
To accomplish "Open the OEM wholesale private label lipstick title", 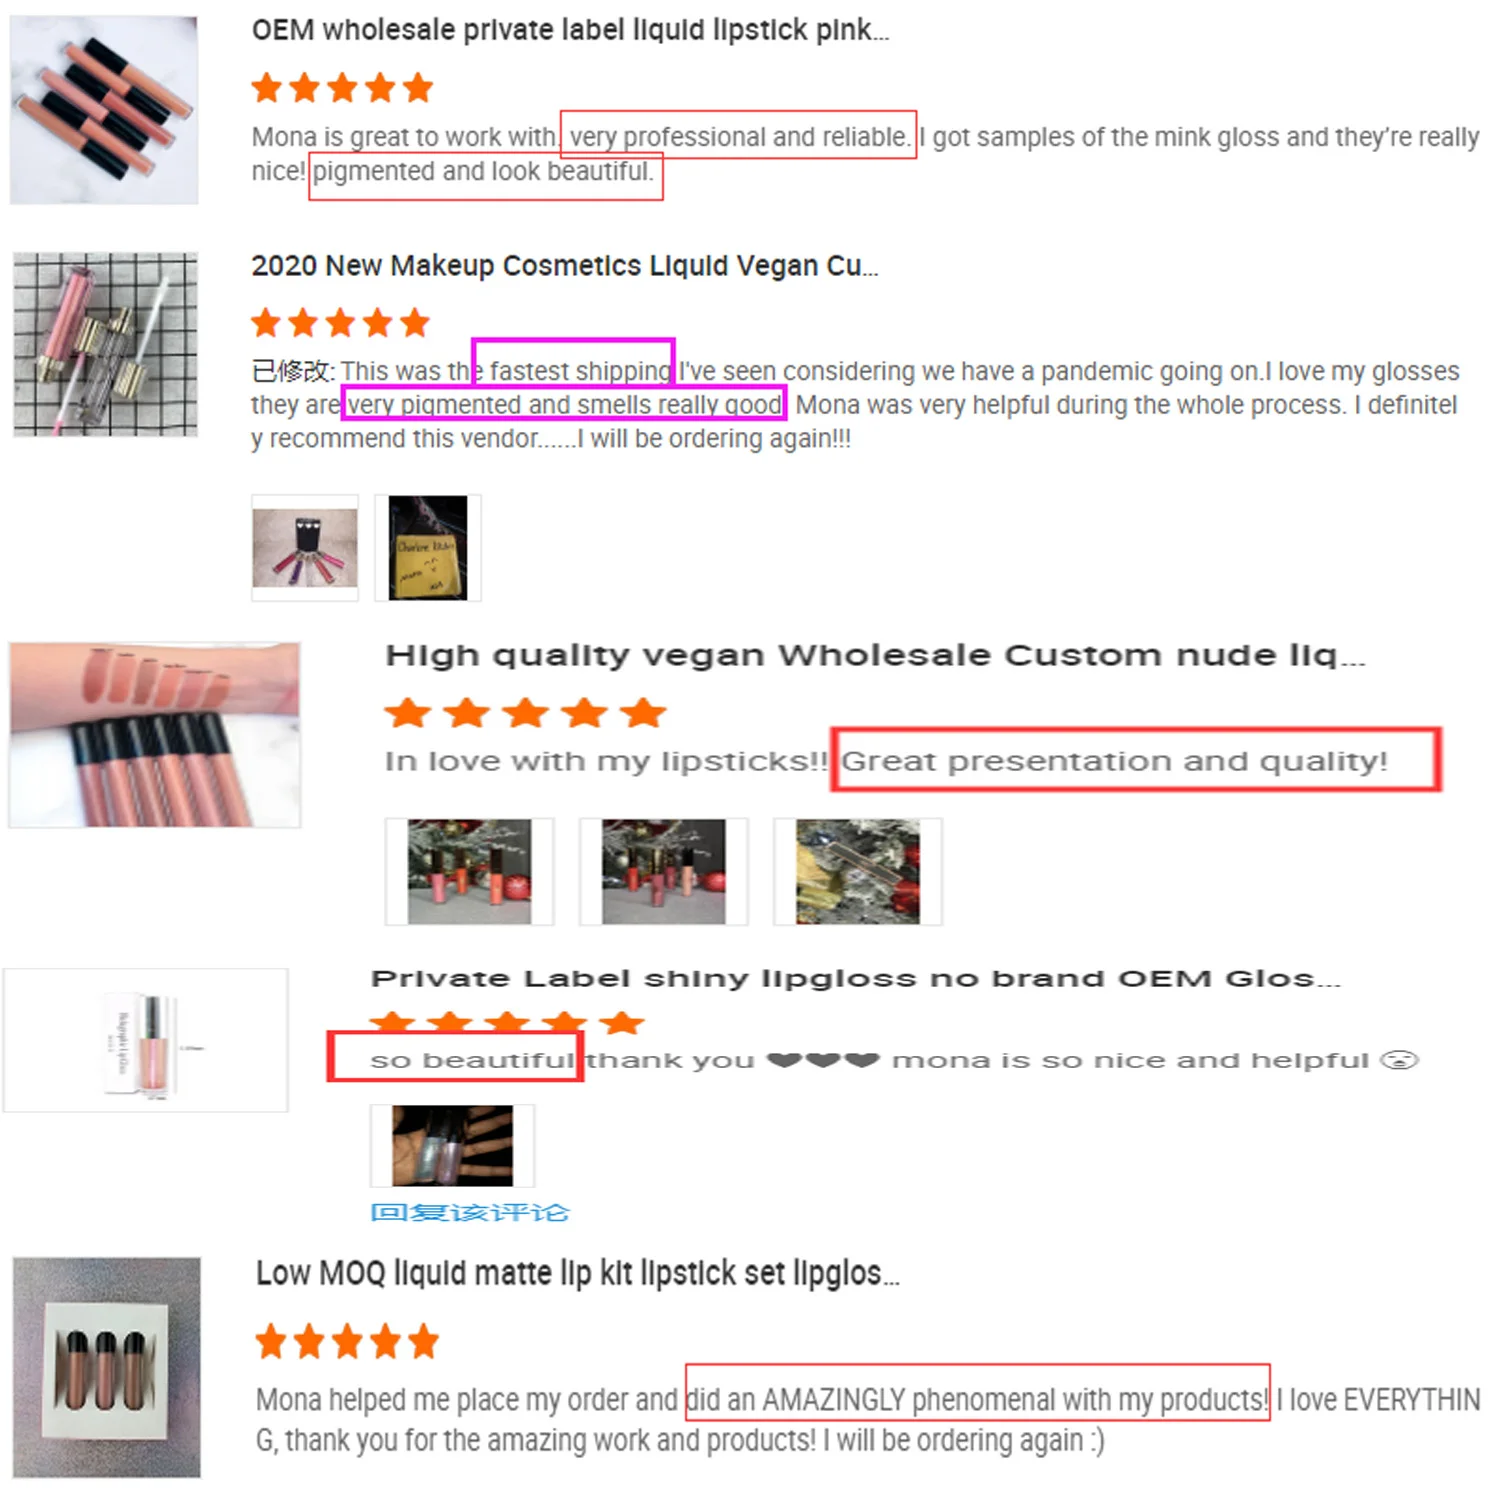I will point(570,31).
